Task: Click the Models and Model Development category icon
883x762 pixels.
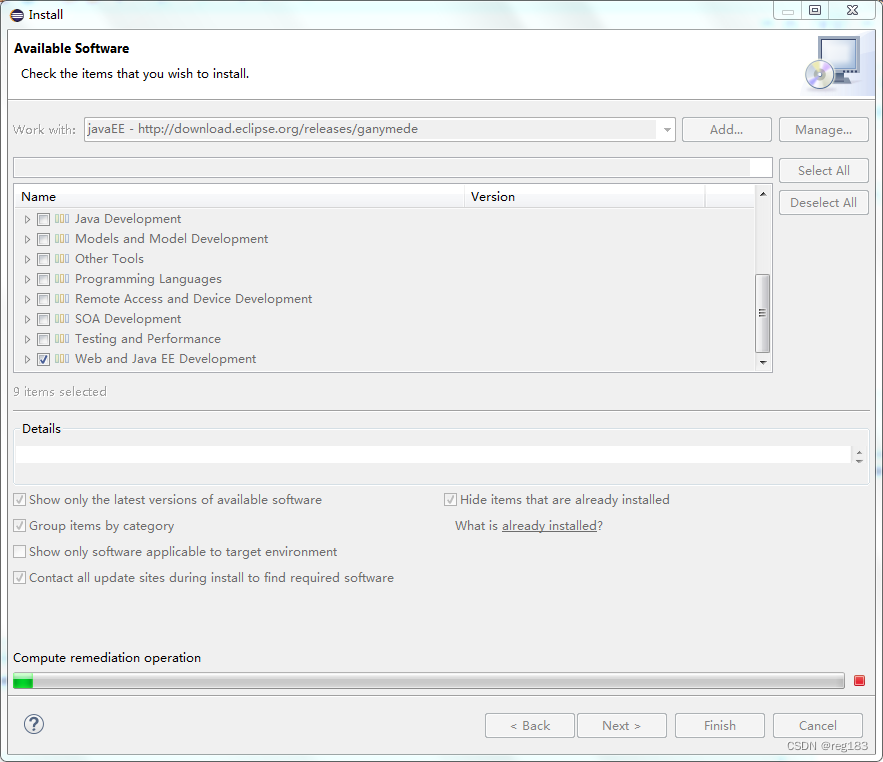Action: point(62,239)
